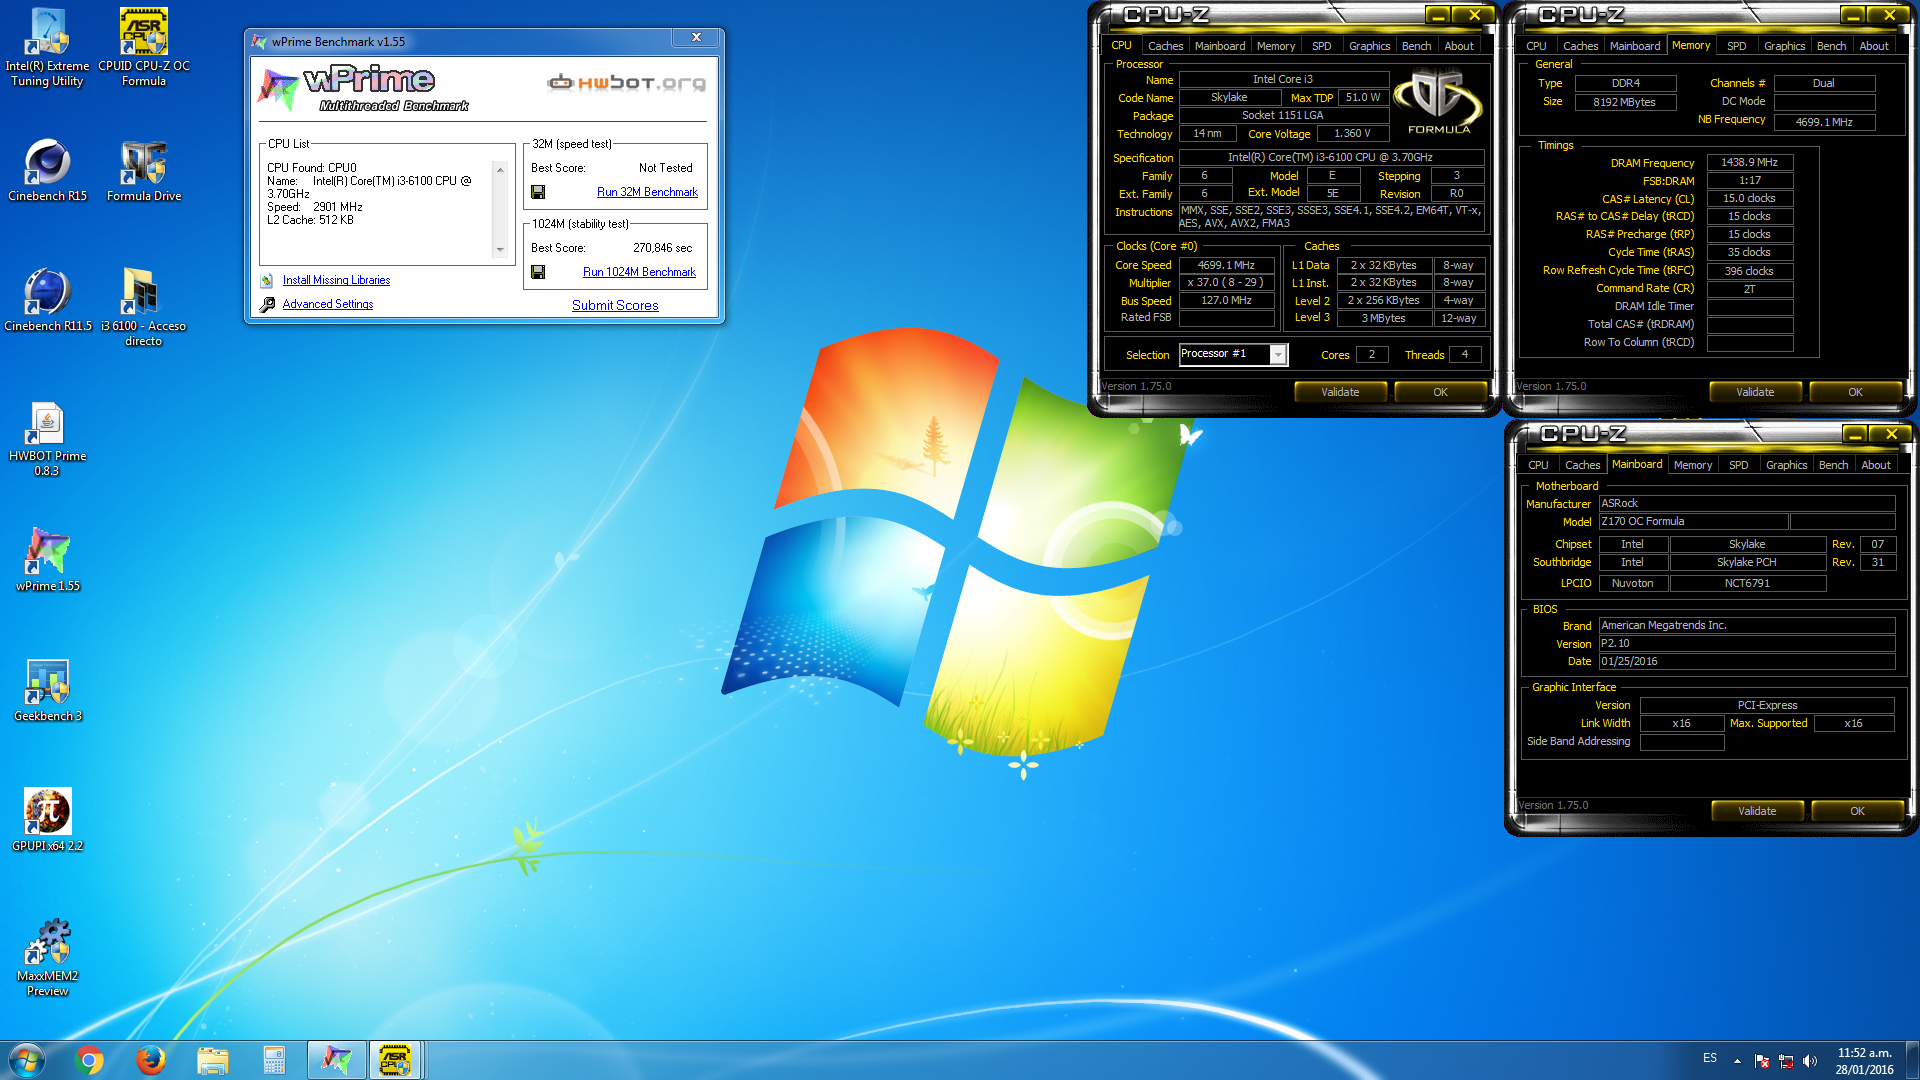The height and width of the screenshot is (1080, 1920).
Task: Click DRAM Frequency value 1438.9 MHz
Action: (x=1749, y=162)
